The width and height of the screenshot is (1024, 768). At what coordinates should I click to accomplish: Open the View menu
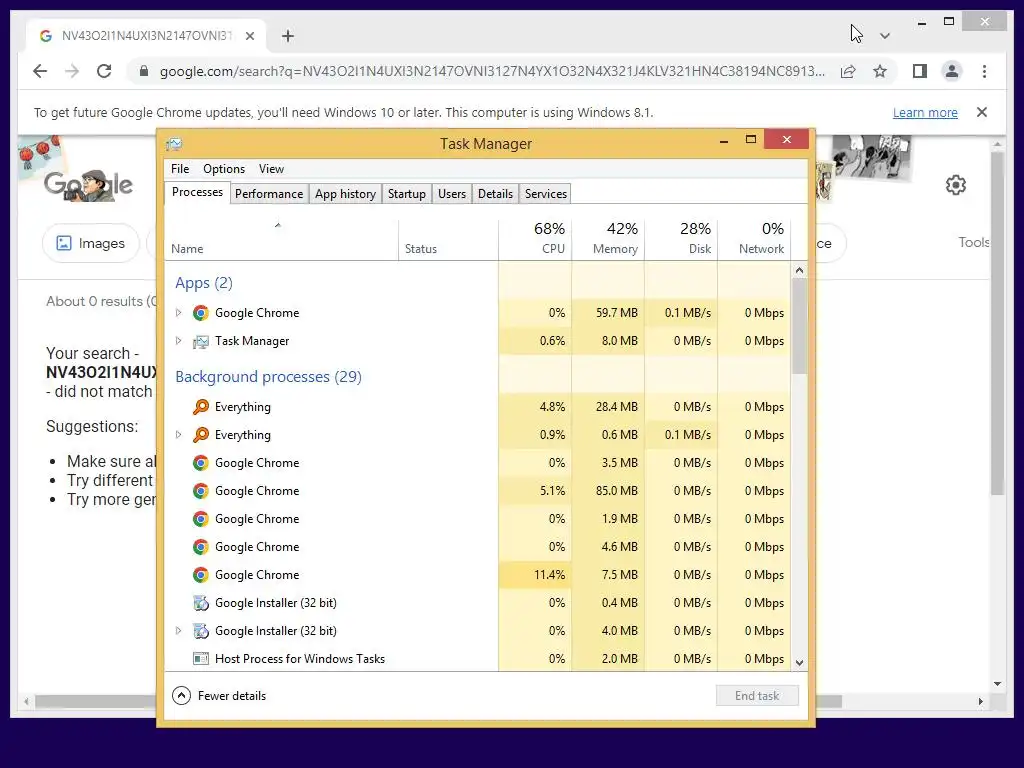tap(271, 168)
